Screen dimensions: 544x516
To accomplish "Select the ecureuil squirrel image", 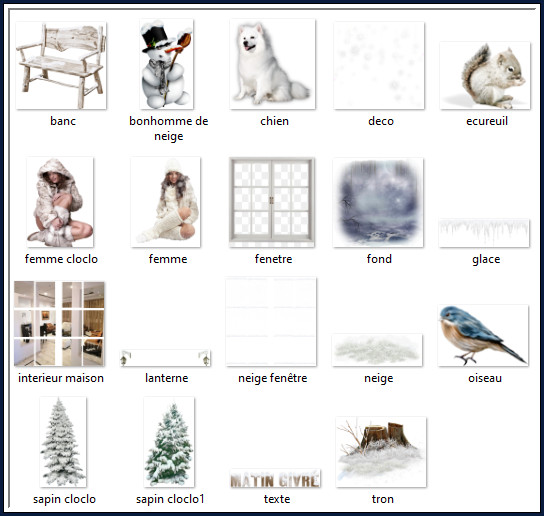I will 485,75.
